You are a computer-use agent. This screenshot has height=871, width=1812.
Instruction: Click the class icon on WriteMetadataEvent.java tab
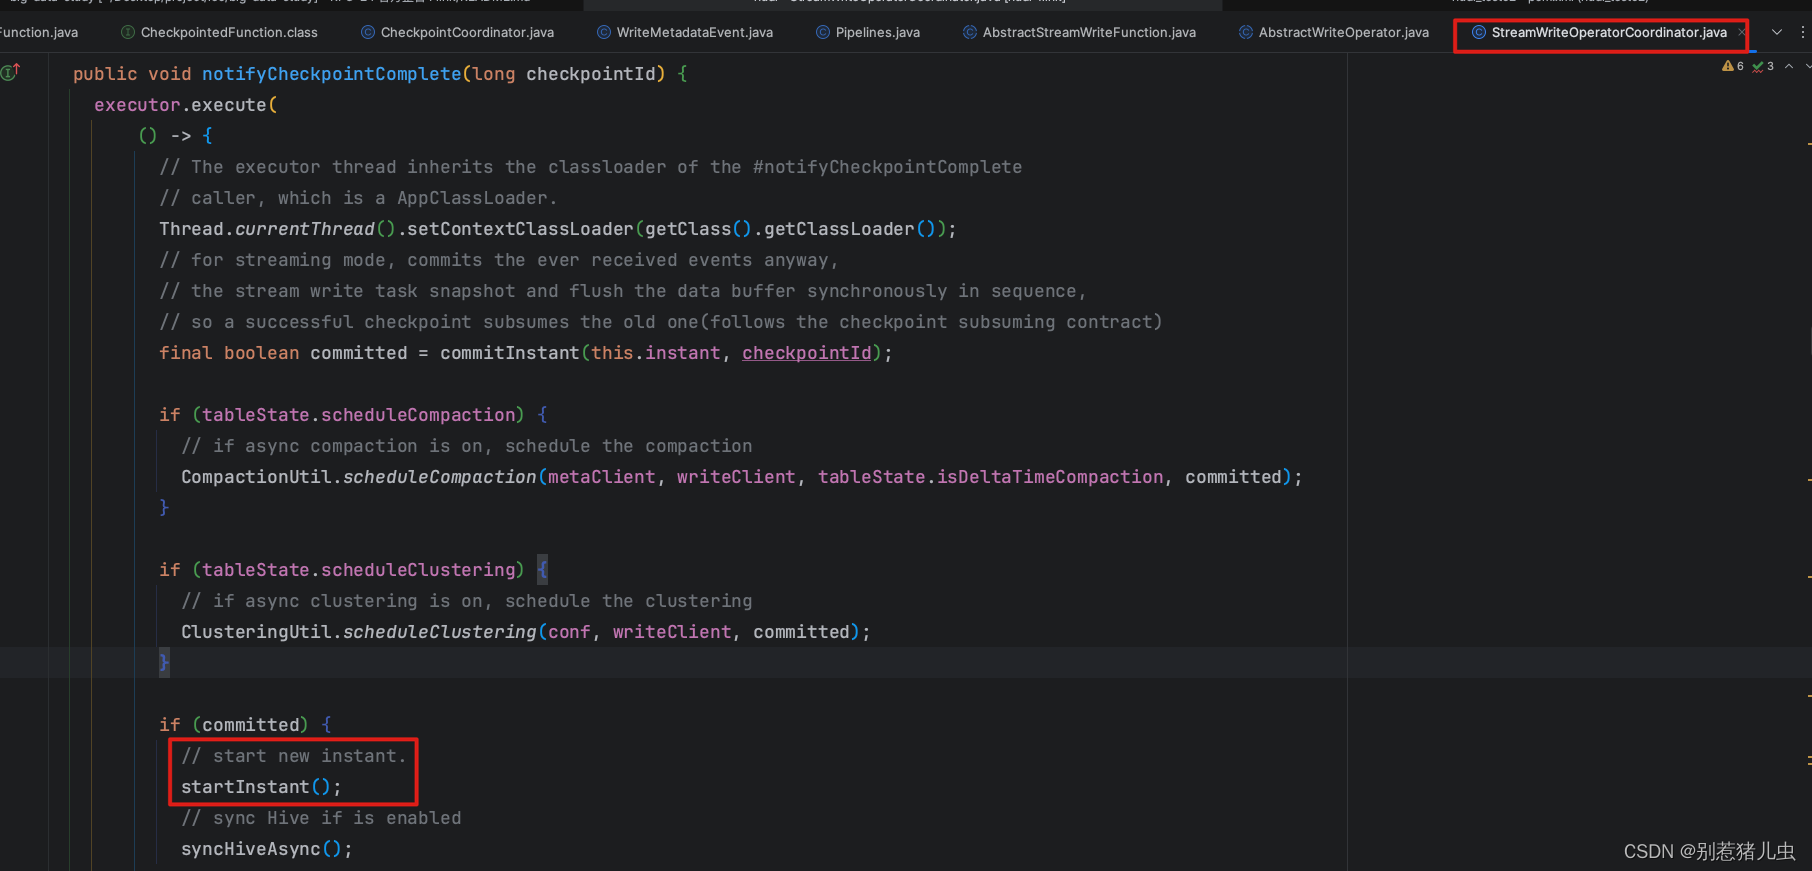[604, 32]
